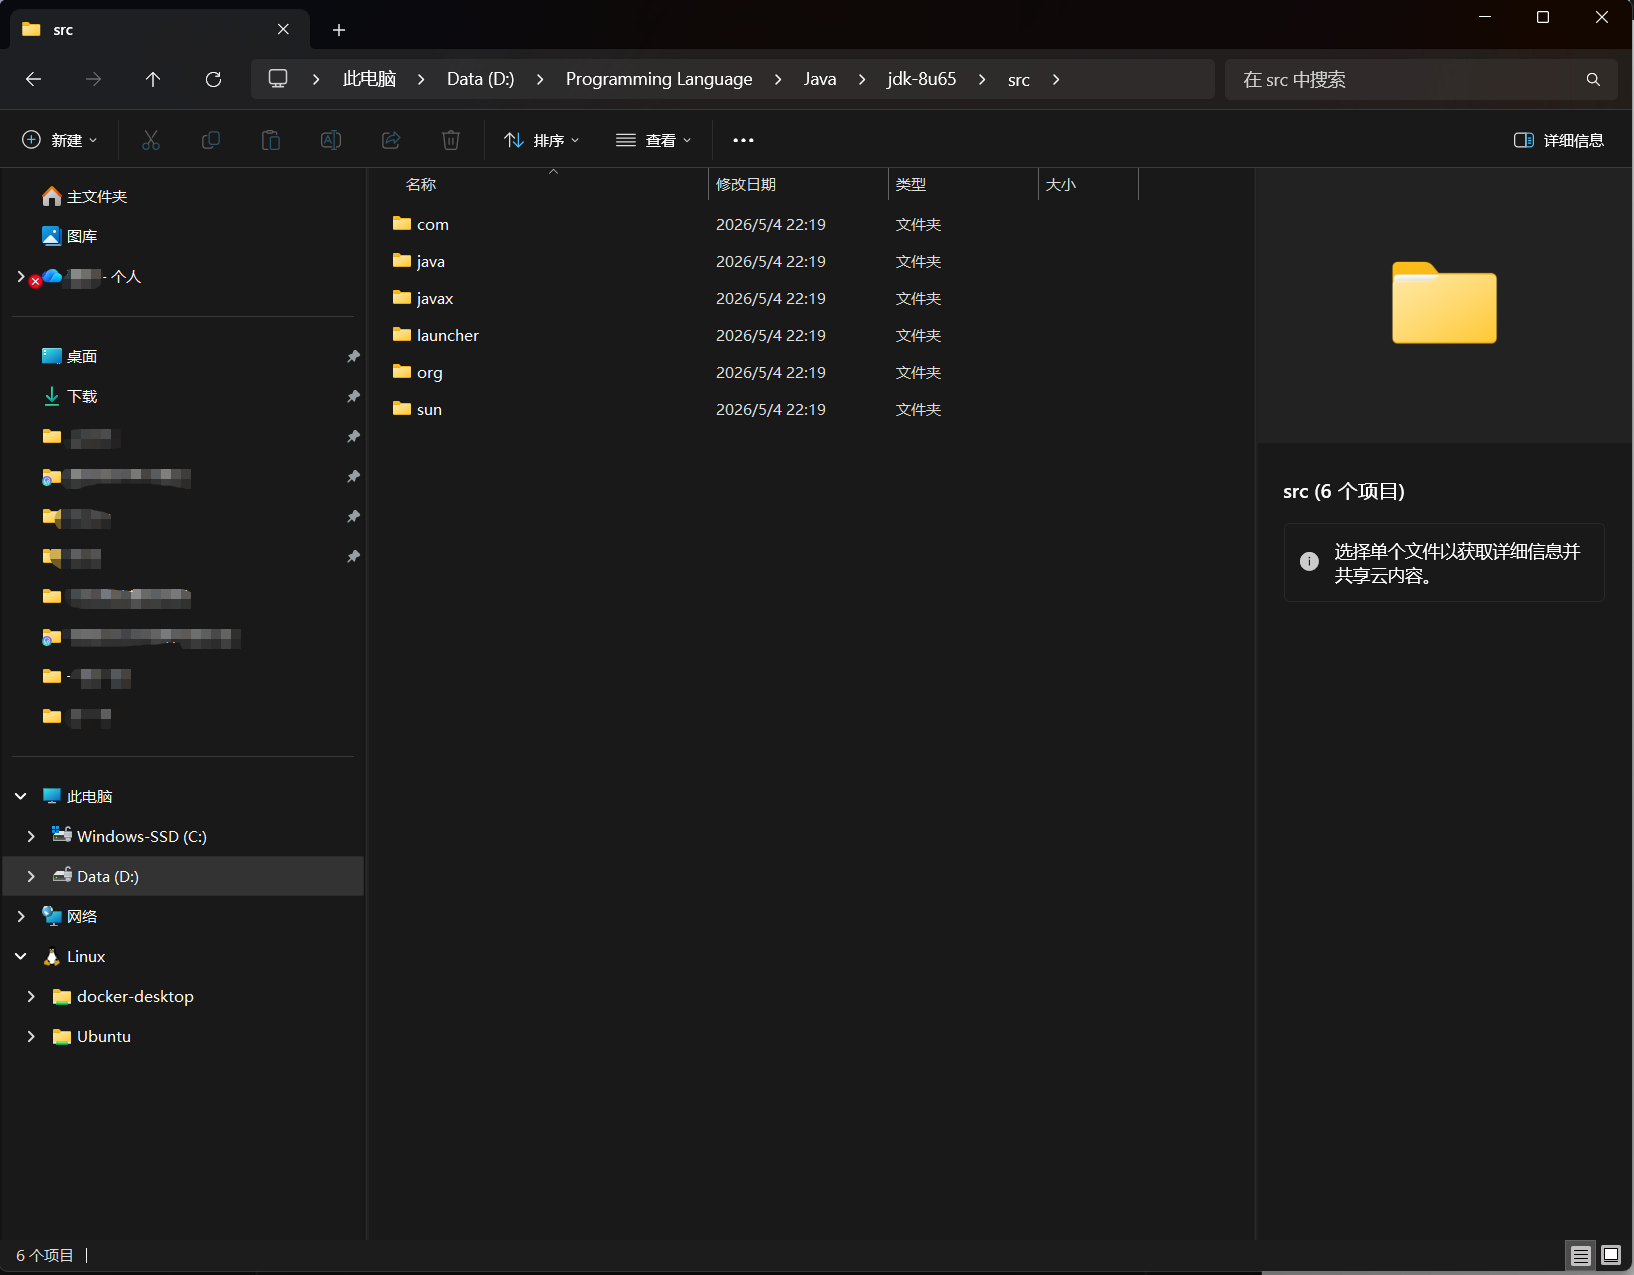Click Programming Language in breadcrumb
1634x1275 pixels.
[659, 79]
